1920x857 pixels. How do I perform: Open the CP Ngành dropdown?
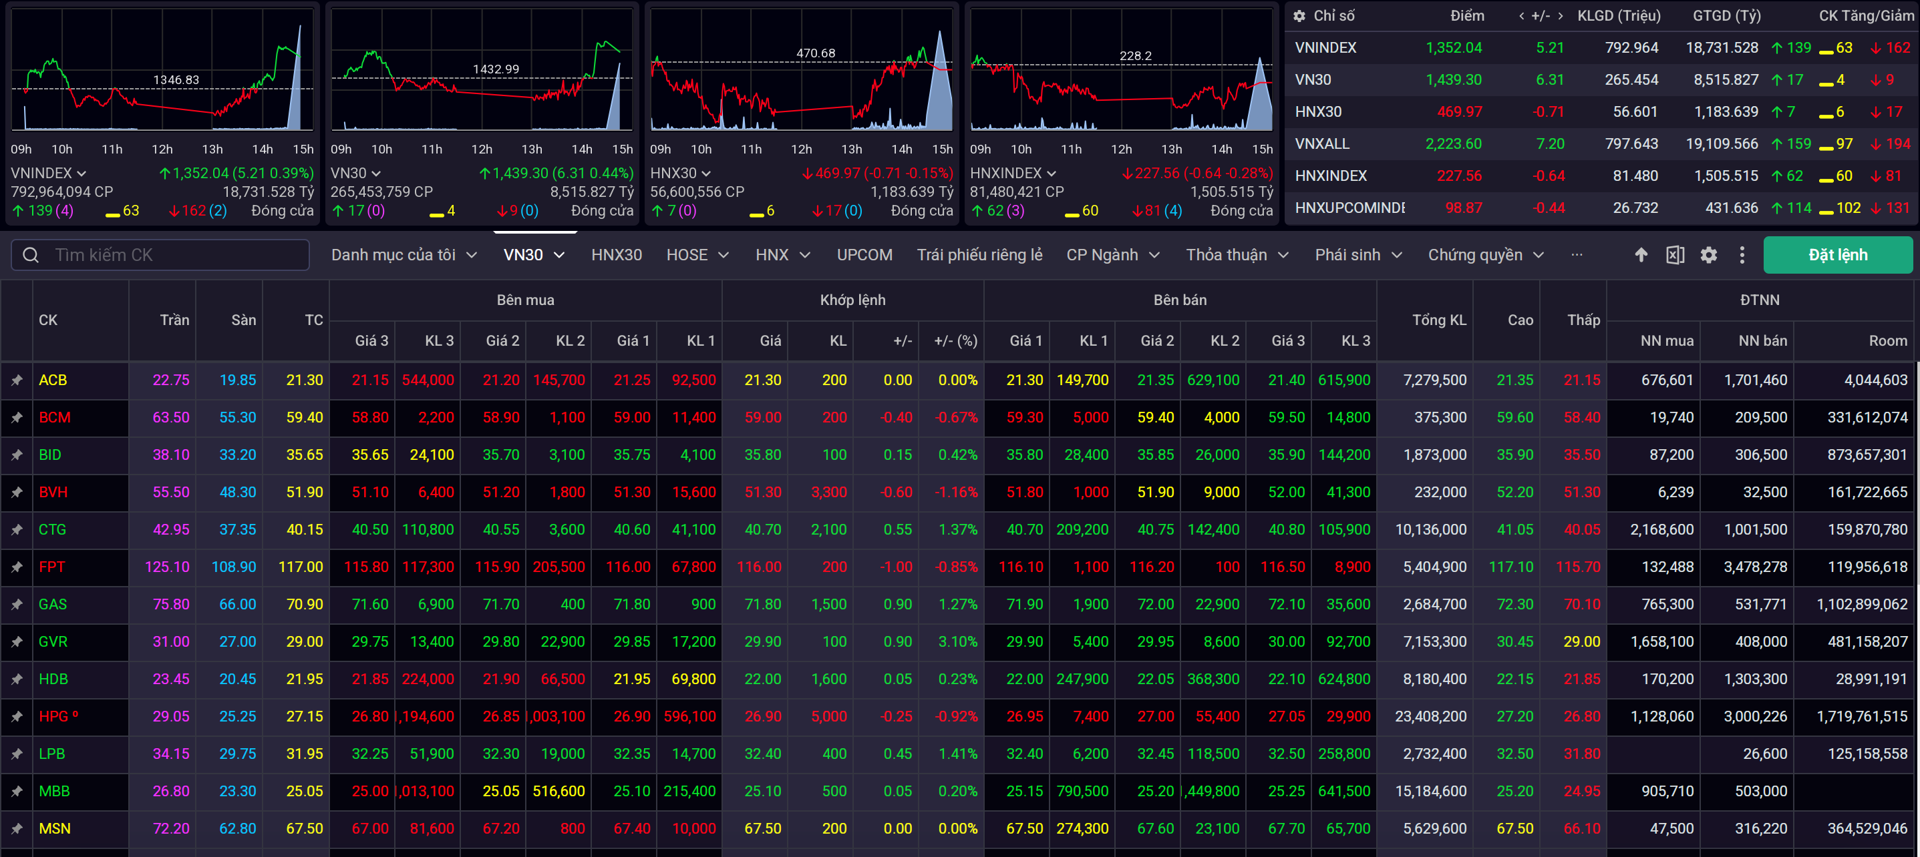[x=1113, y=255]
